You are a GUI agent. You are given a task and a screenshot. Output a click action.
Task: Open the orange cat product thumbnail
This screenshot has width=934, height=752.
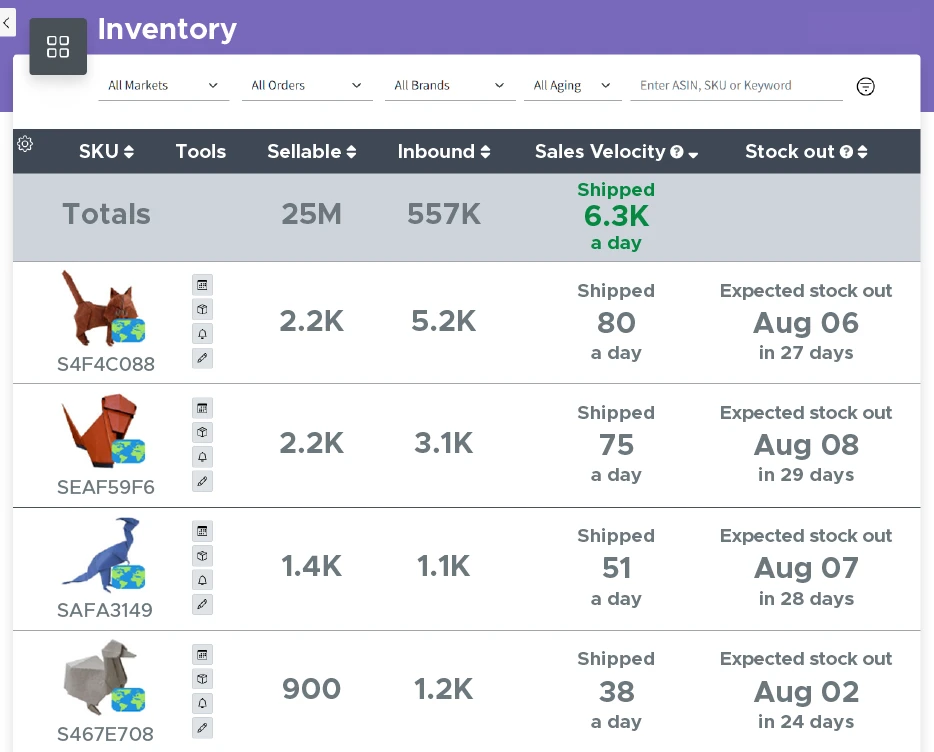(x=103, y=308)
